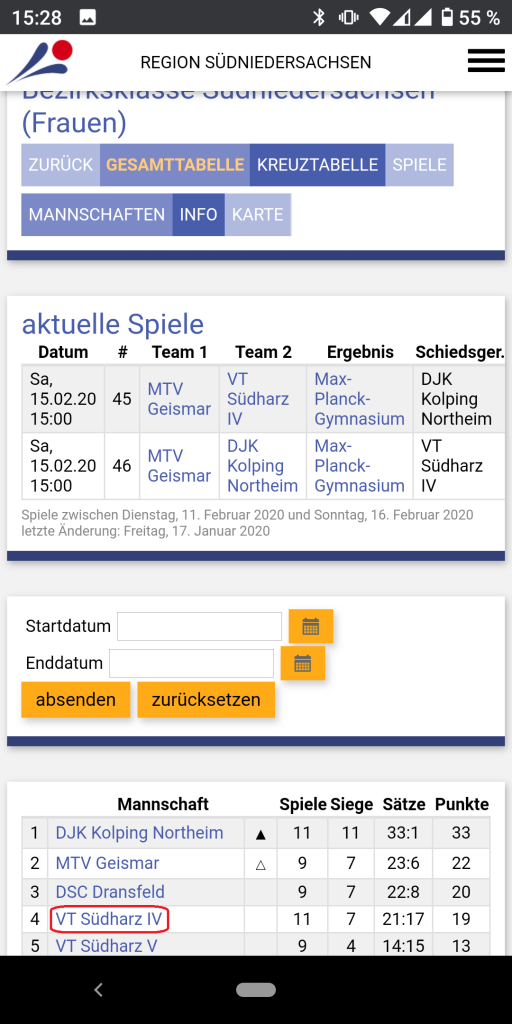Open the Enddatum calendar picker icon
Viewport: 512px width, 1024px height.
(303, 664)
